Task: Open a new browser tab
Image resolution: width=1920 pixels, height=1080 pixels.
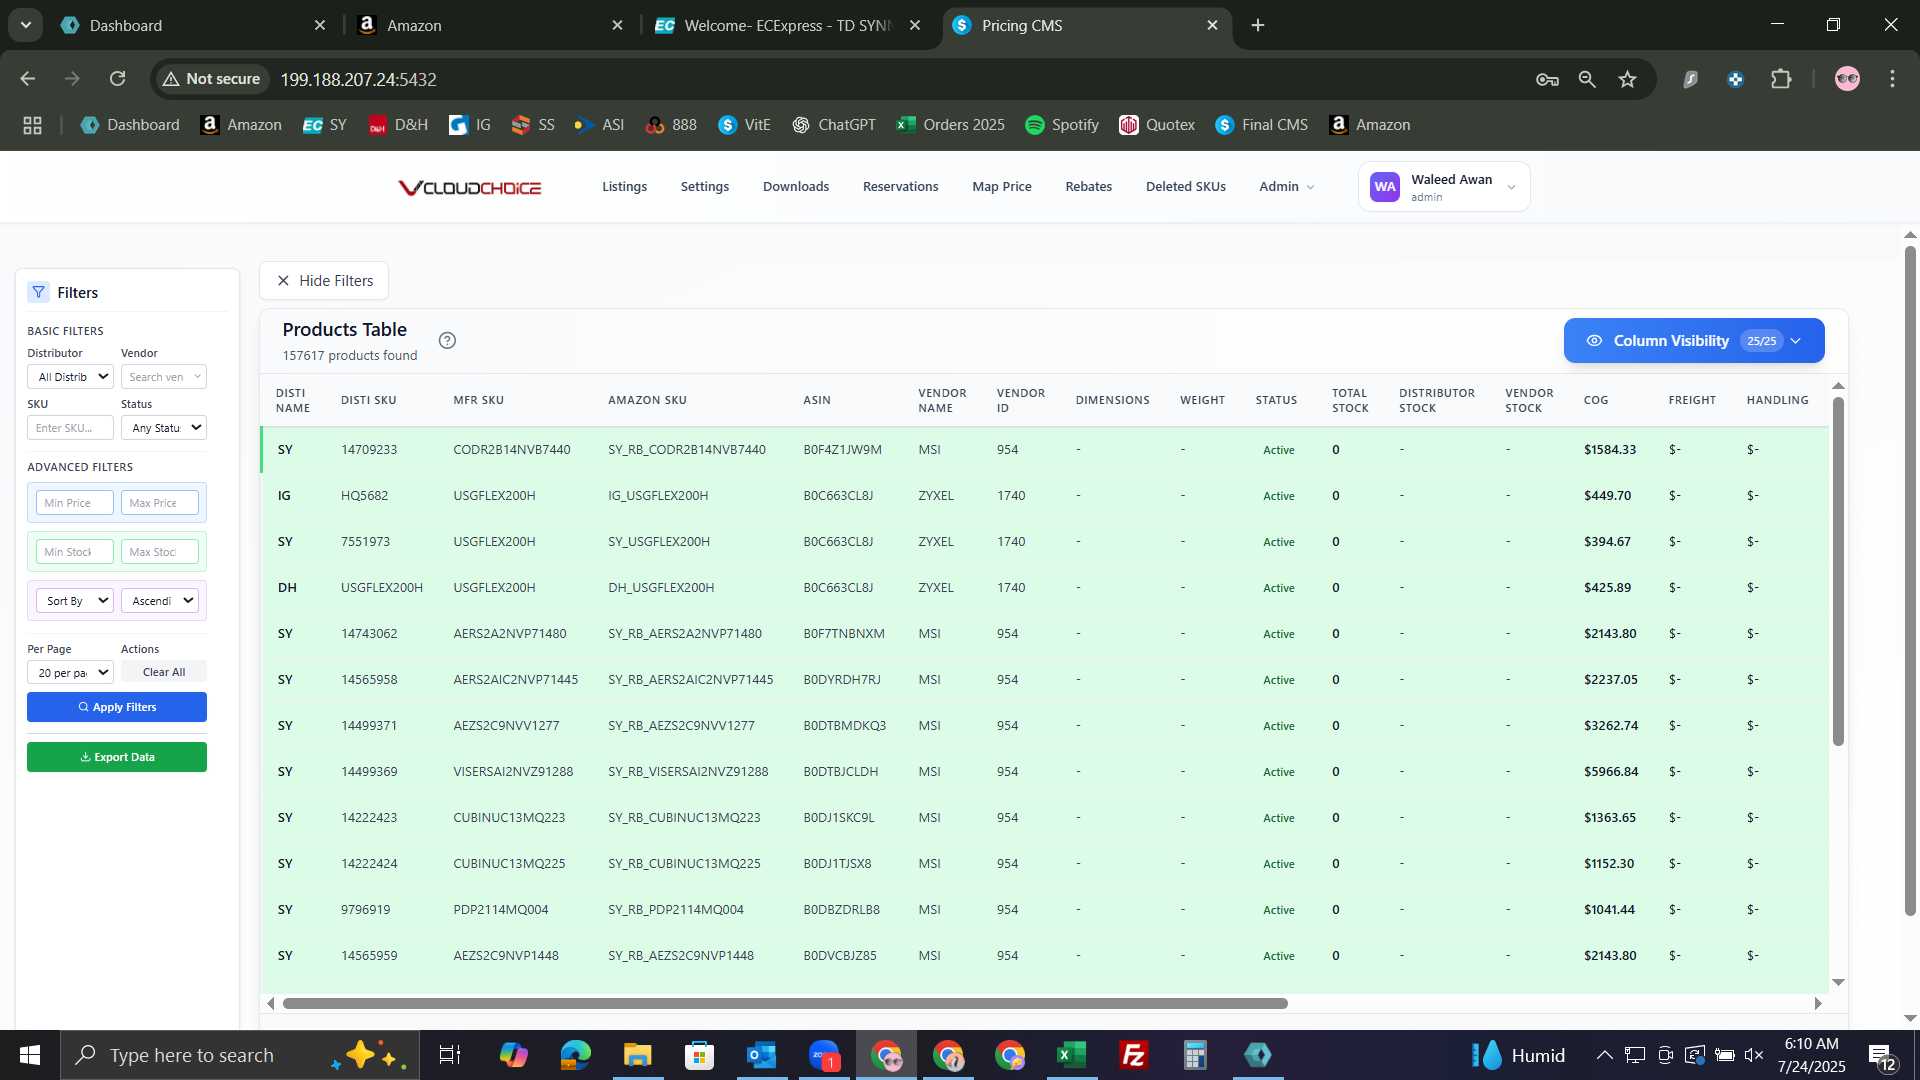Action: click(x=1258, y=25)
